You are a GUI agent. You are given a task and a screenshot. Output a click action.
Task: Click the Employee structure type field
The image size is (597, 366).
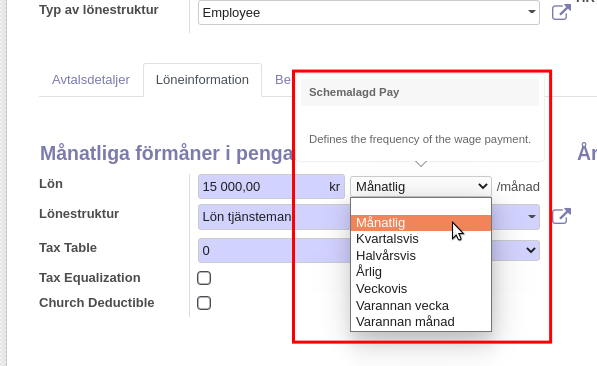tap(369, 13)
